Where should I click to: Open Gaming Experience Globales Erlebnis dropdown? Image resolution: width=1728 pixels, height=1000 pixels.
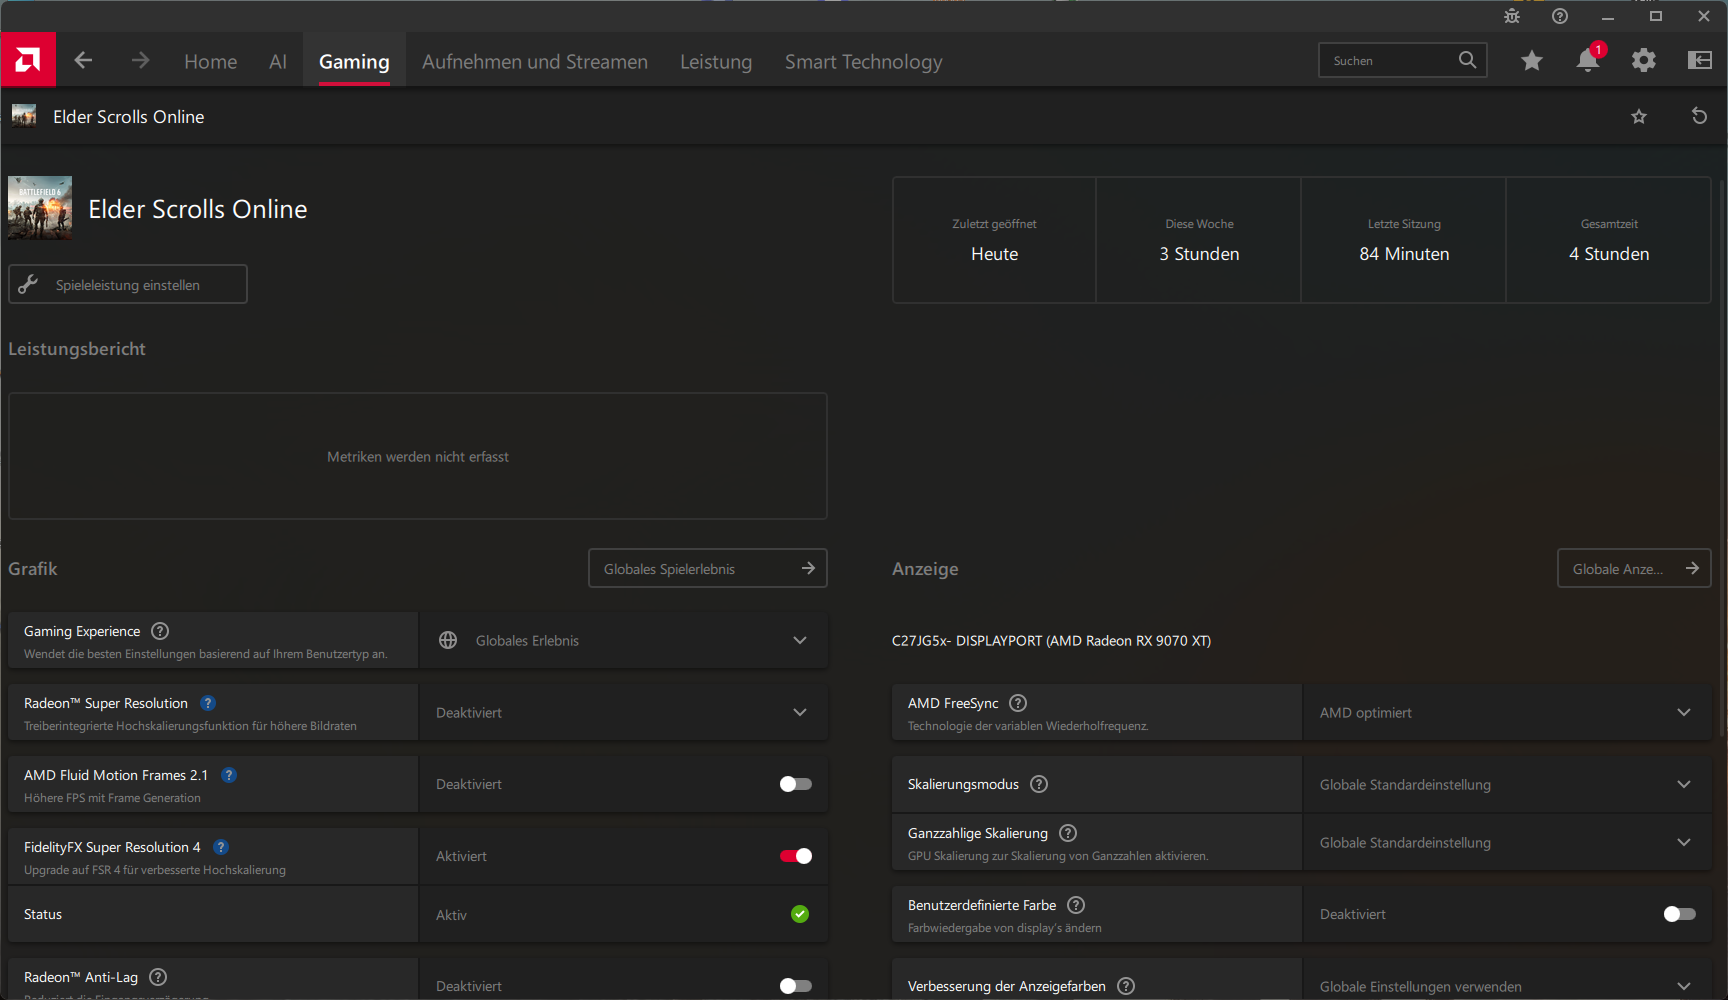coord(623,640)
